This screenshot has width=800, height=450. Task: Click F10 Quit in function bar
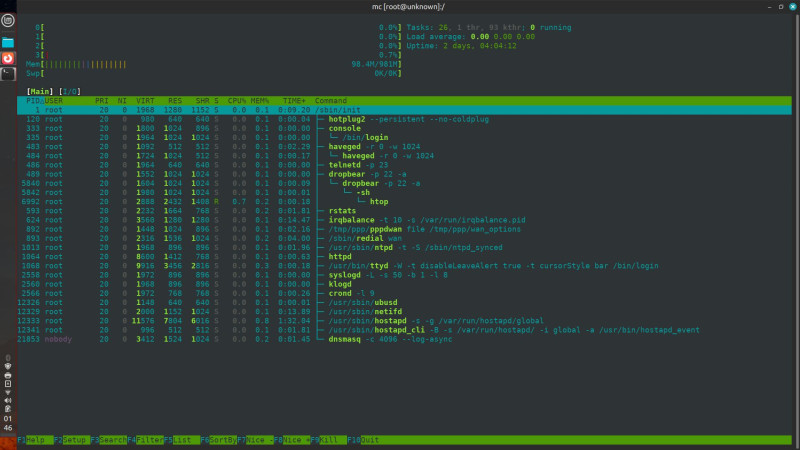coord(363,440)
